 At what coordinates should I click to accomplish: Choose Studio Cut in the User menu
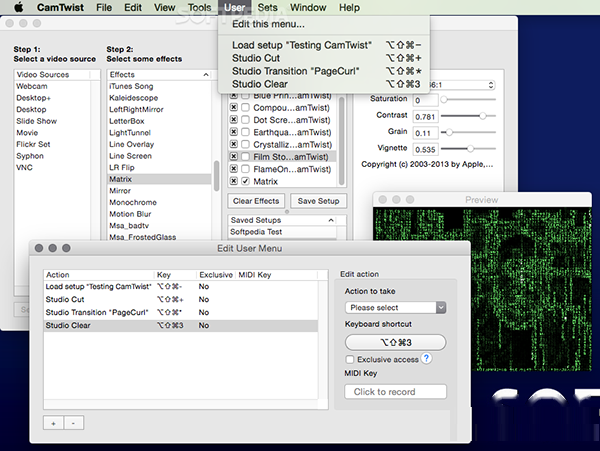pyautogui.click(x=324, y=58)
